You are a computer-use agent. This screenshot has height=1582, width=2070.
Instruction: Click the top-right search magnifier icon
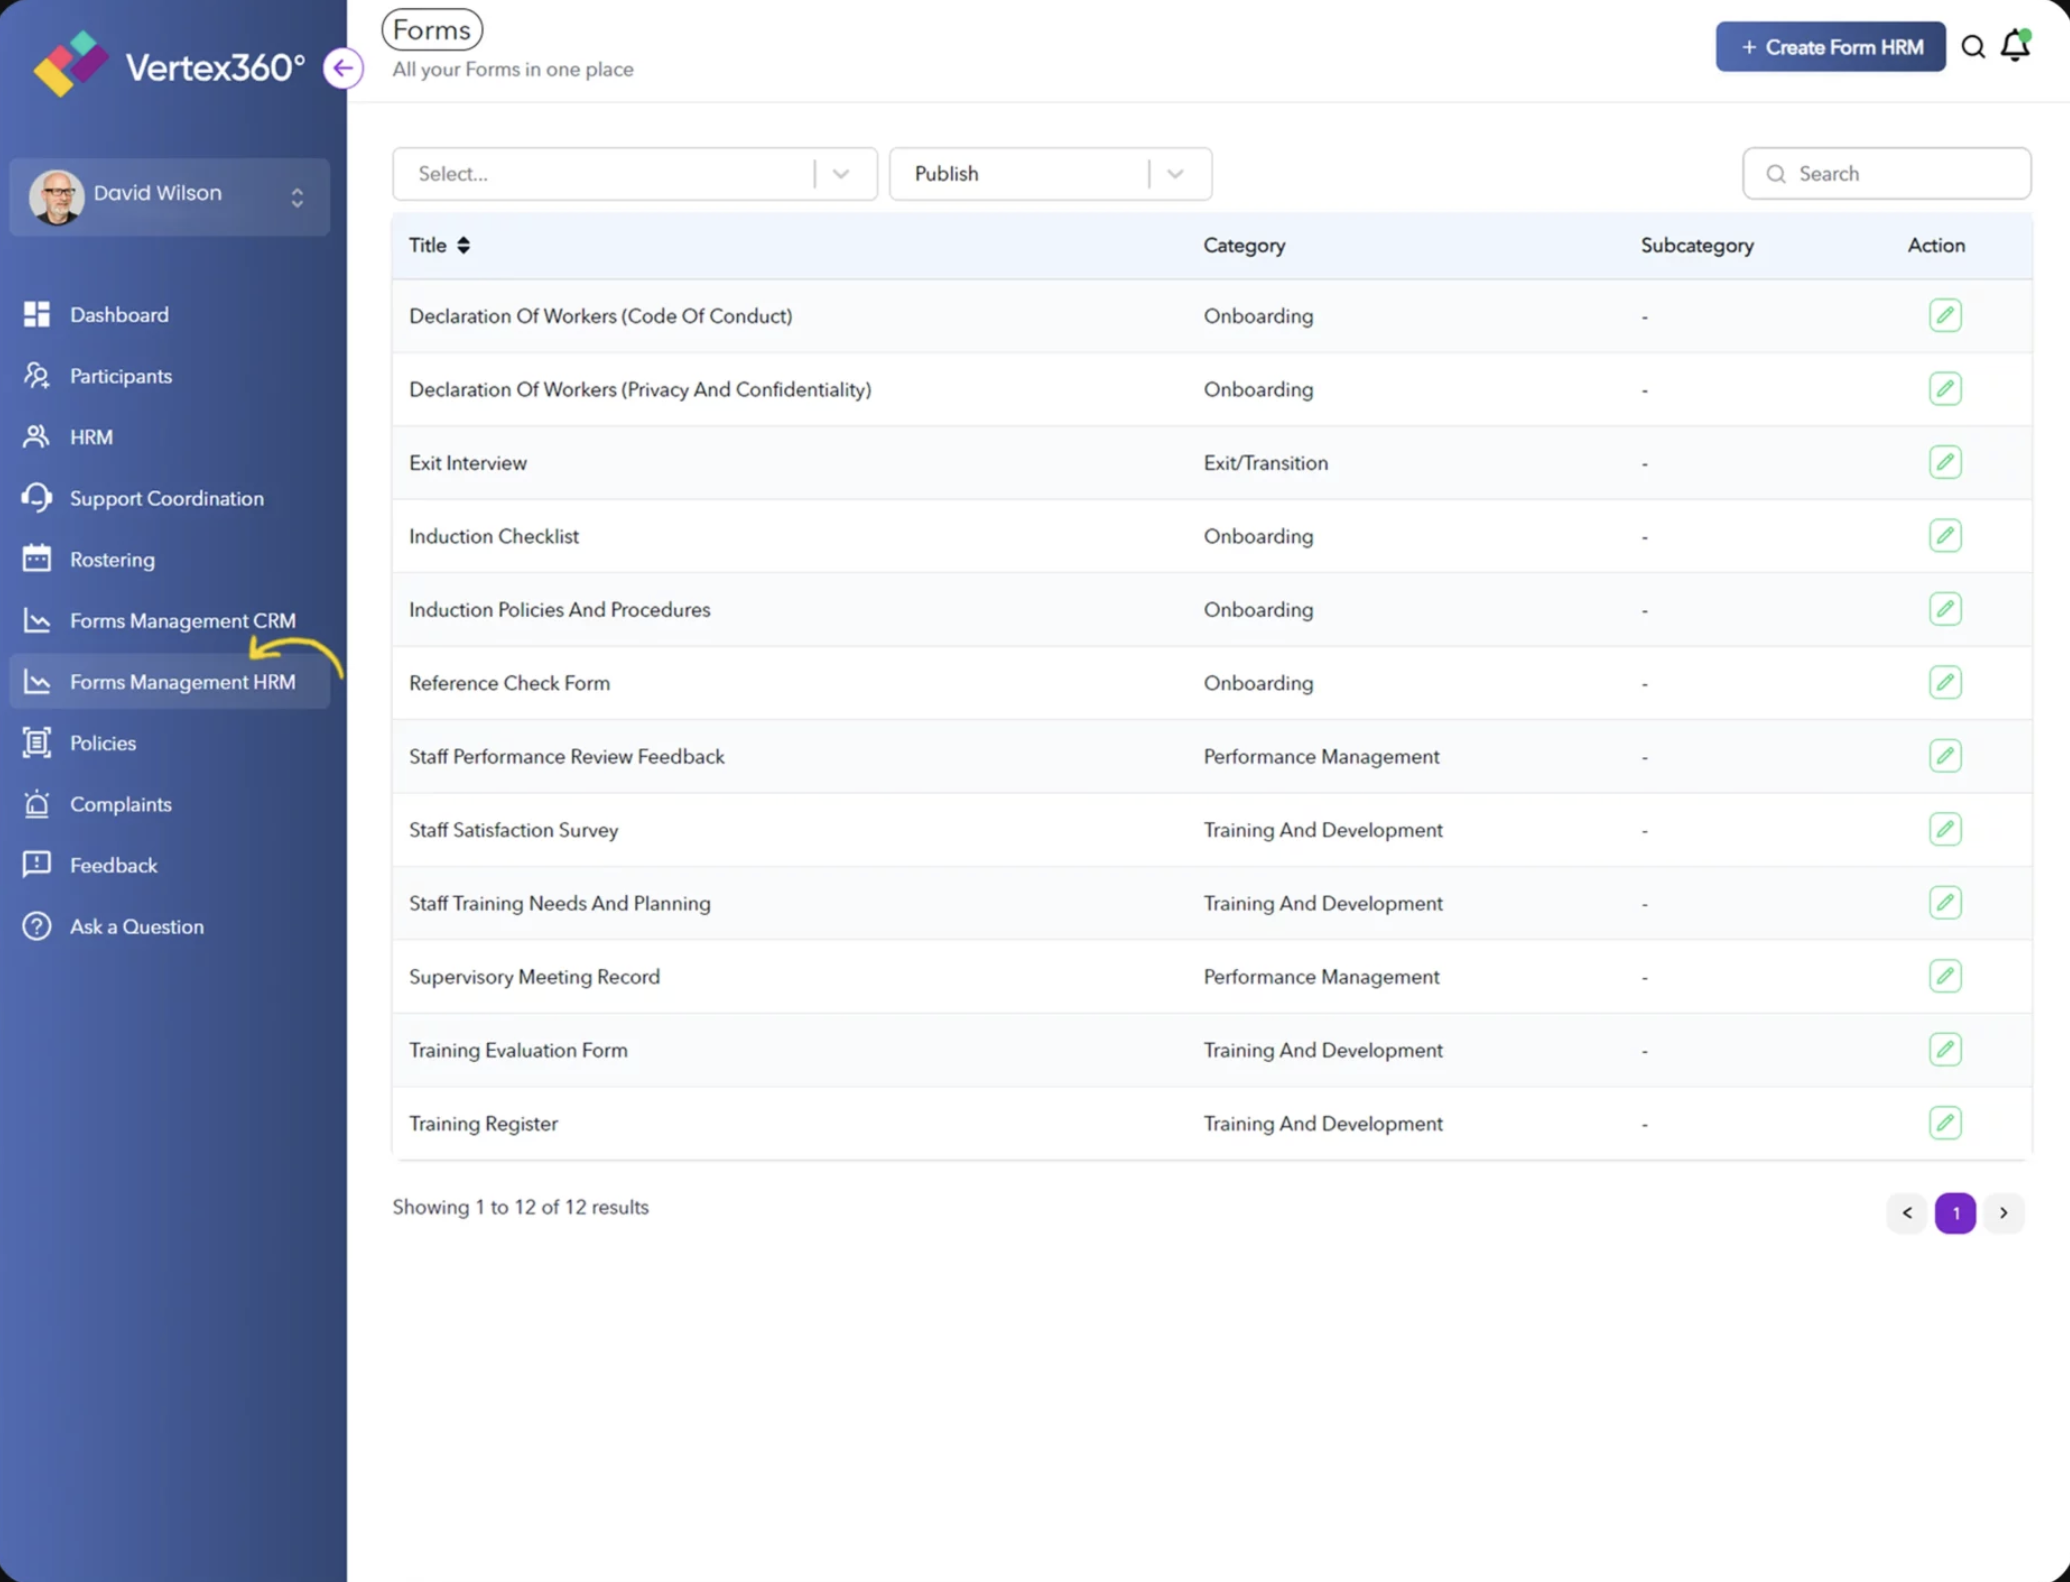coord(1972,47)
